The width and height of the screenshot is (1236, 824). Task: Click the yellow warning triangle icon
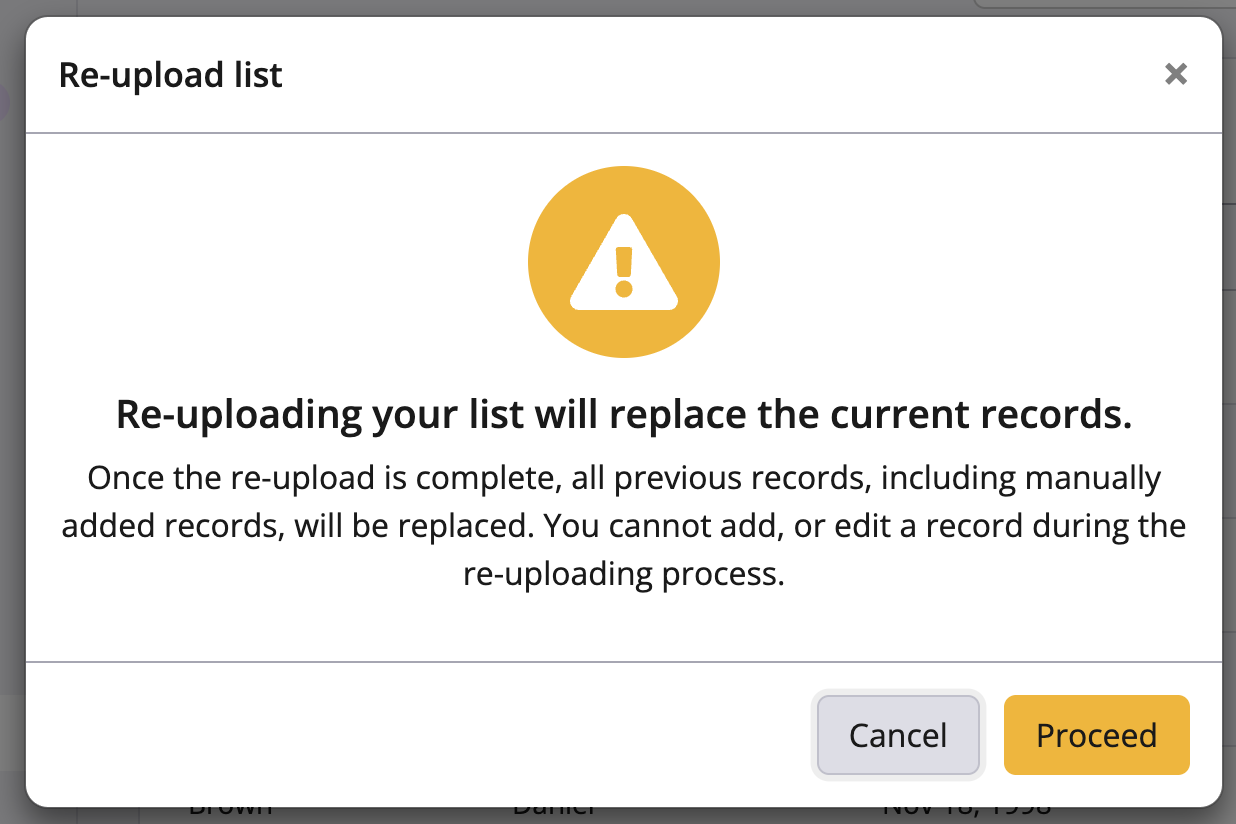624,262
